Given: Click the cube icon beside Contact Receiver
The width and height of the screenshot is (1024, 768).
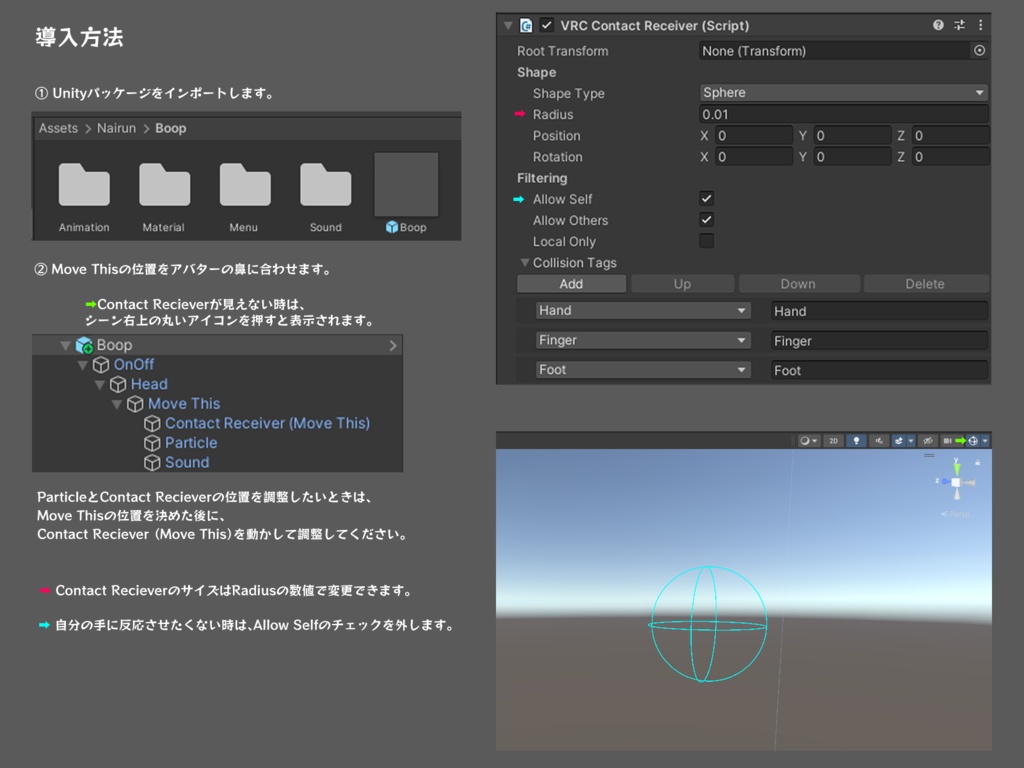Looking at the screenshot, I should (x=152, y=423).
